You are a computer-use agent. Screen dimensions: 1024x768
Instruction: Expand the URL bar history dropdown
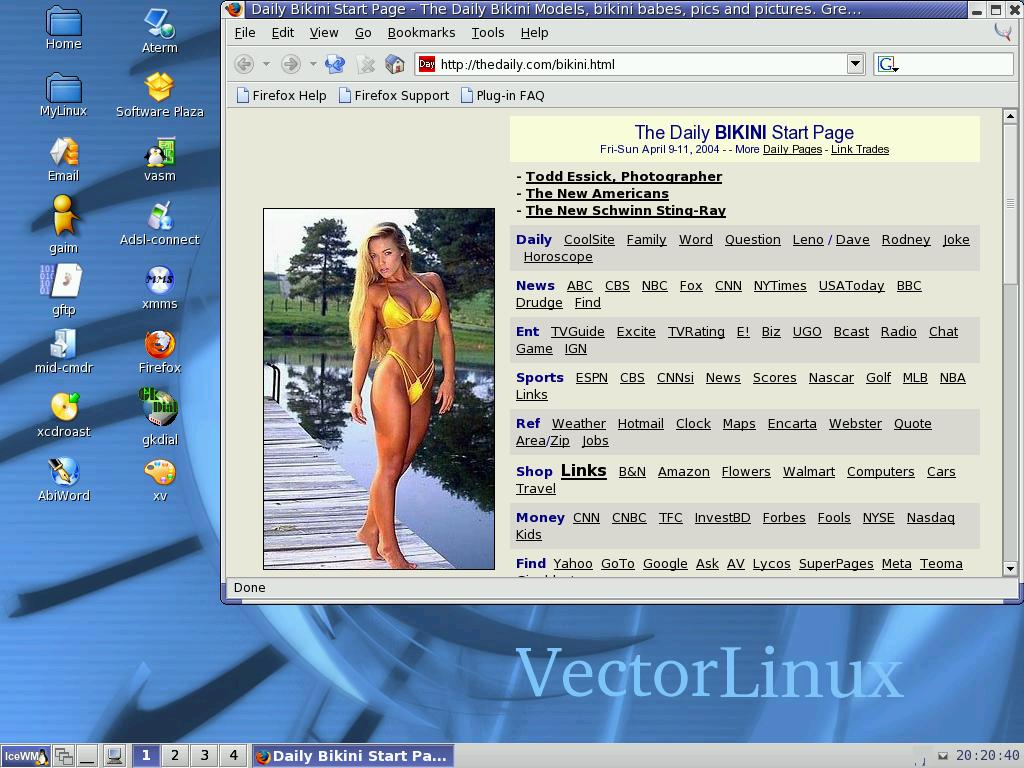[855, 64]
